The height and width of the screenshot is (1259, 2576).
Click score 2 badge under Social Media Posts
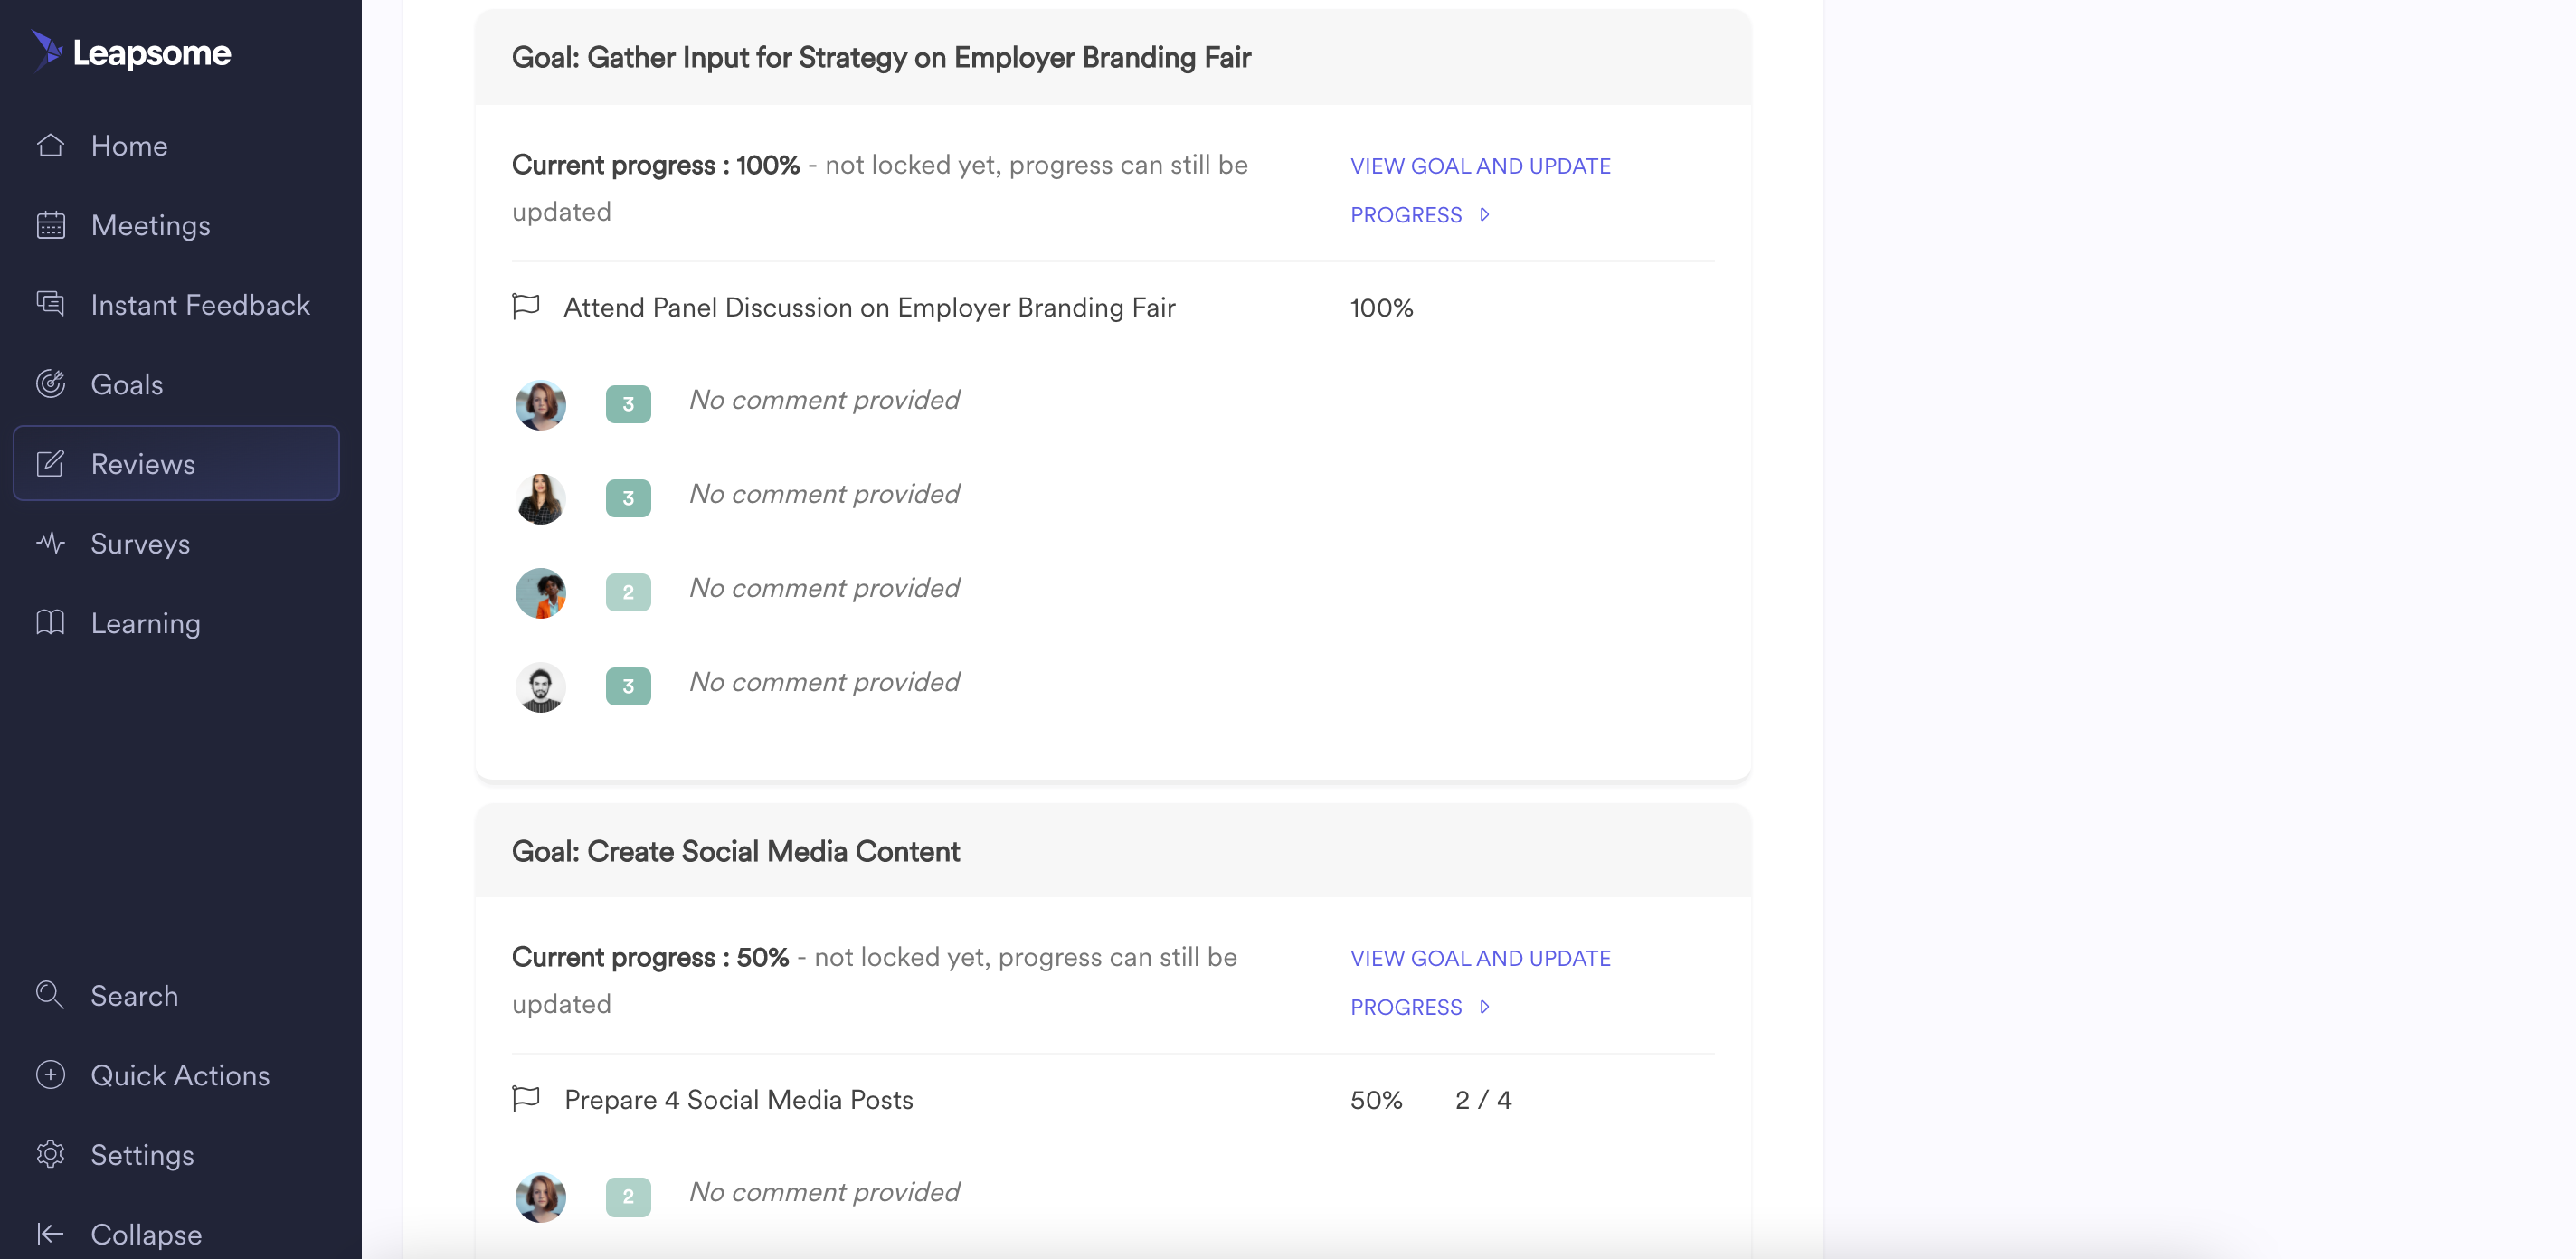point(628,1196)
